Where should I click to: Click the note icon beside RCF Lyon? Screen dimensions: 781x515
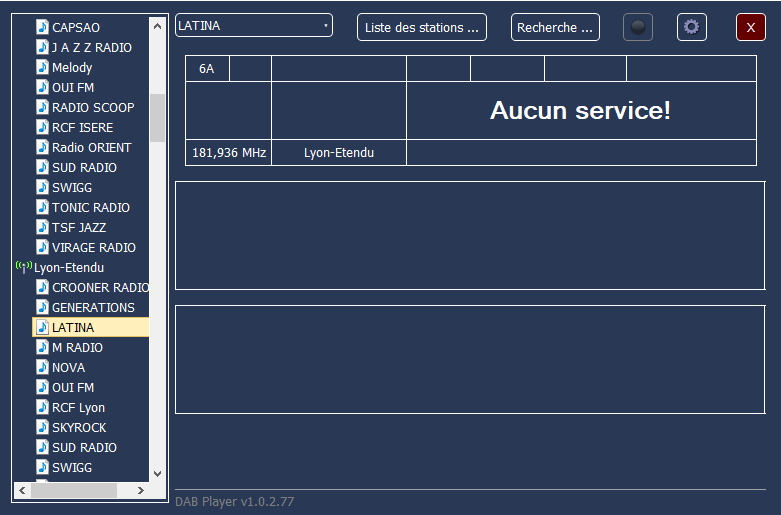[42, 407]
